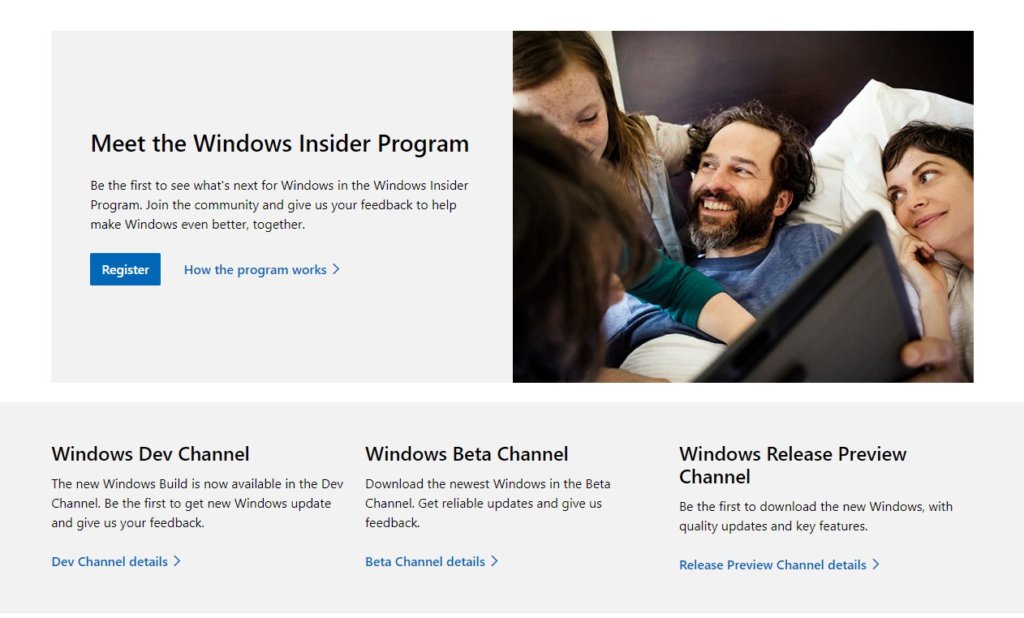
Task: Click the Windows Dev Channel heading
Action: click(150, 454)
